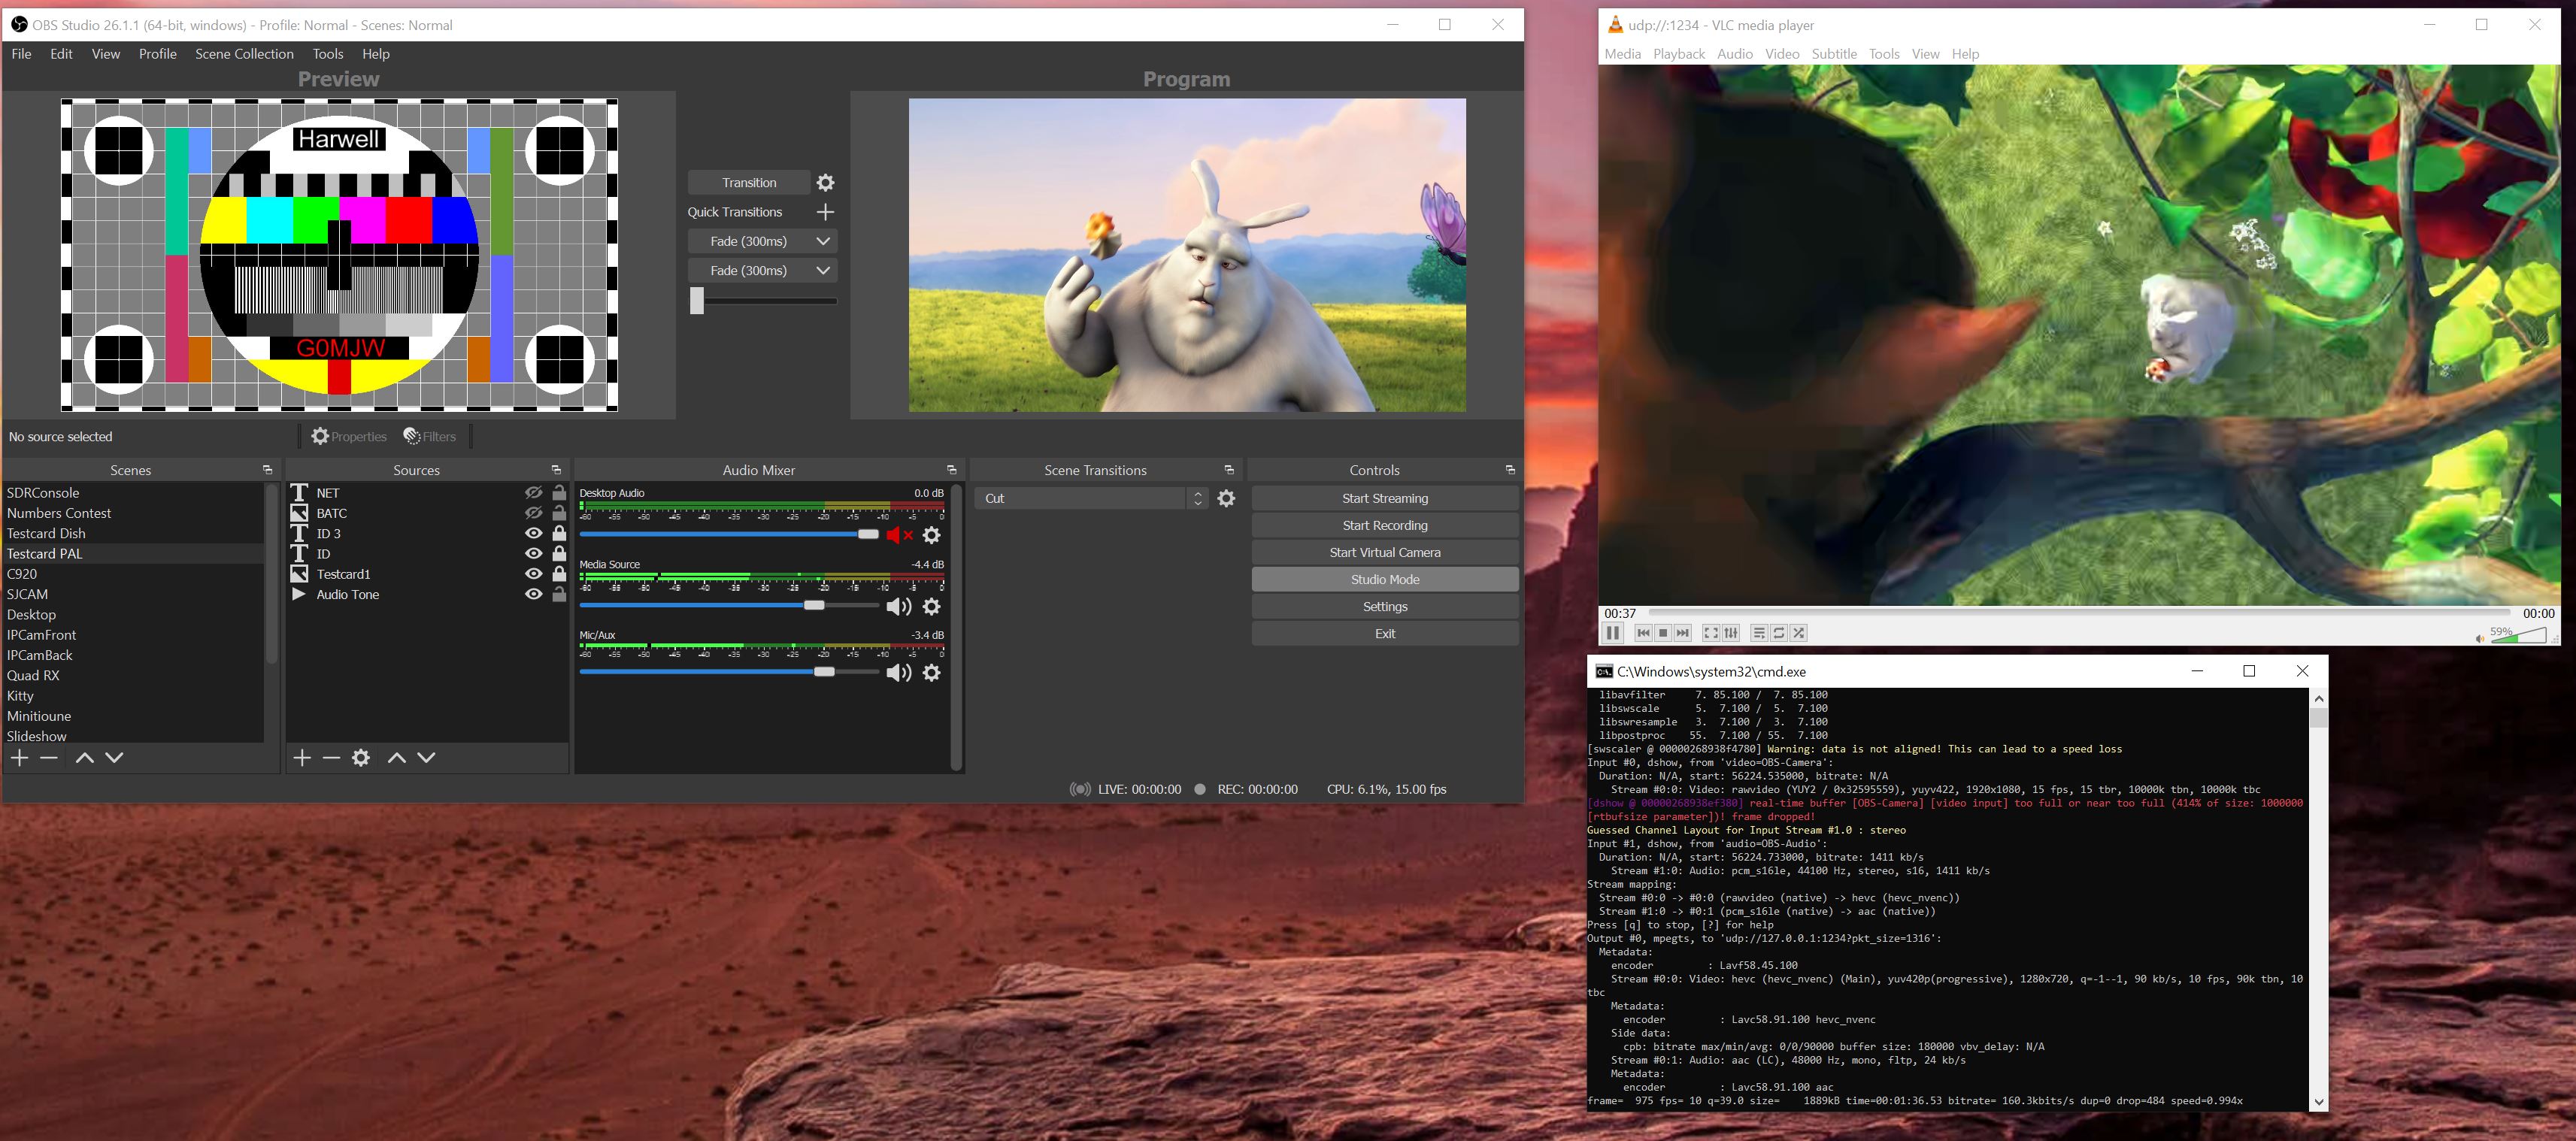This screenshot has width=2576, height=1141.
Task: Pop out the Scene Transitions dock
Action: tap(1229, 470)
